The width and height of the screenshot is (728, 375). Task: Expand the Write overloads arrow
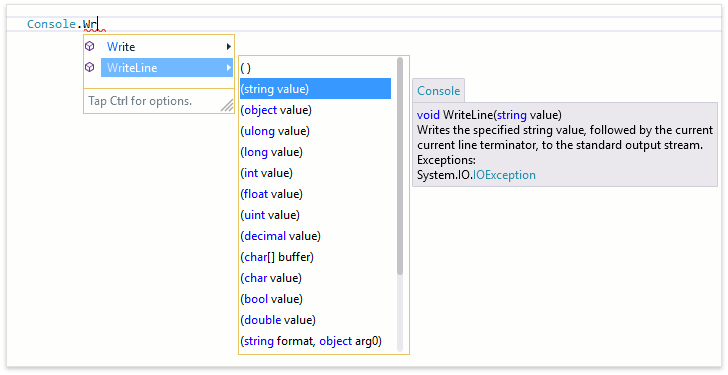[x=228, y=46]
